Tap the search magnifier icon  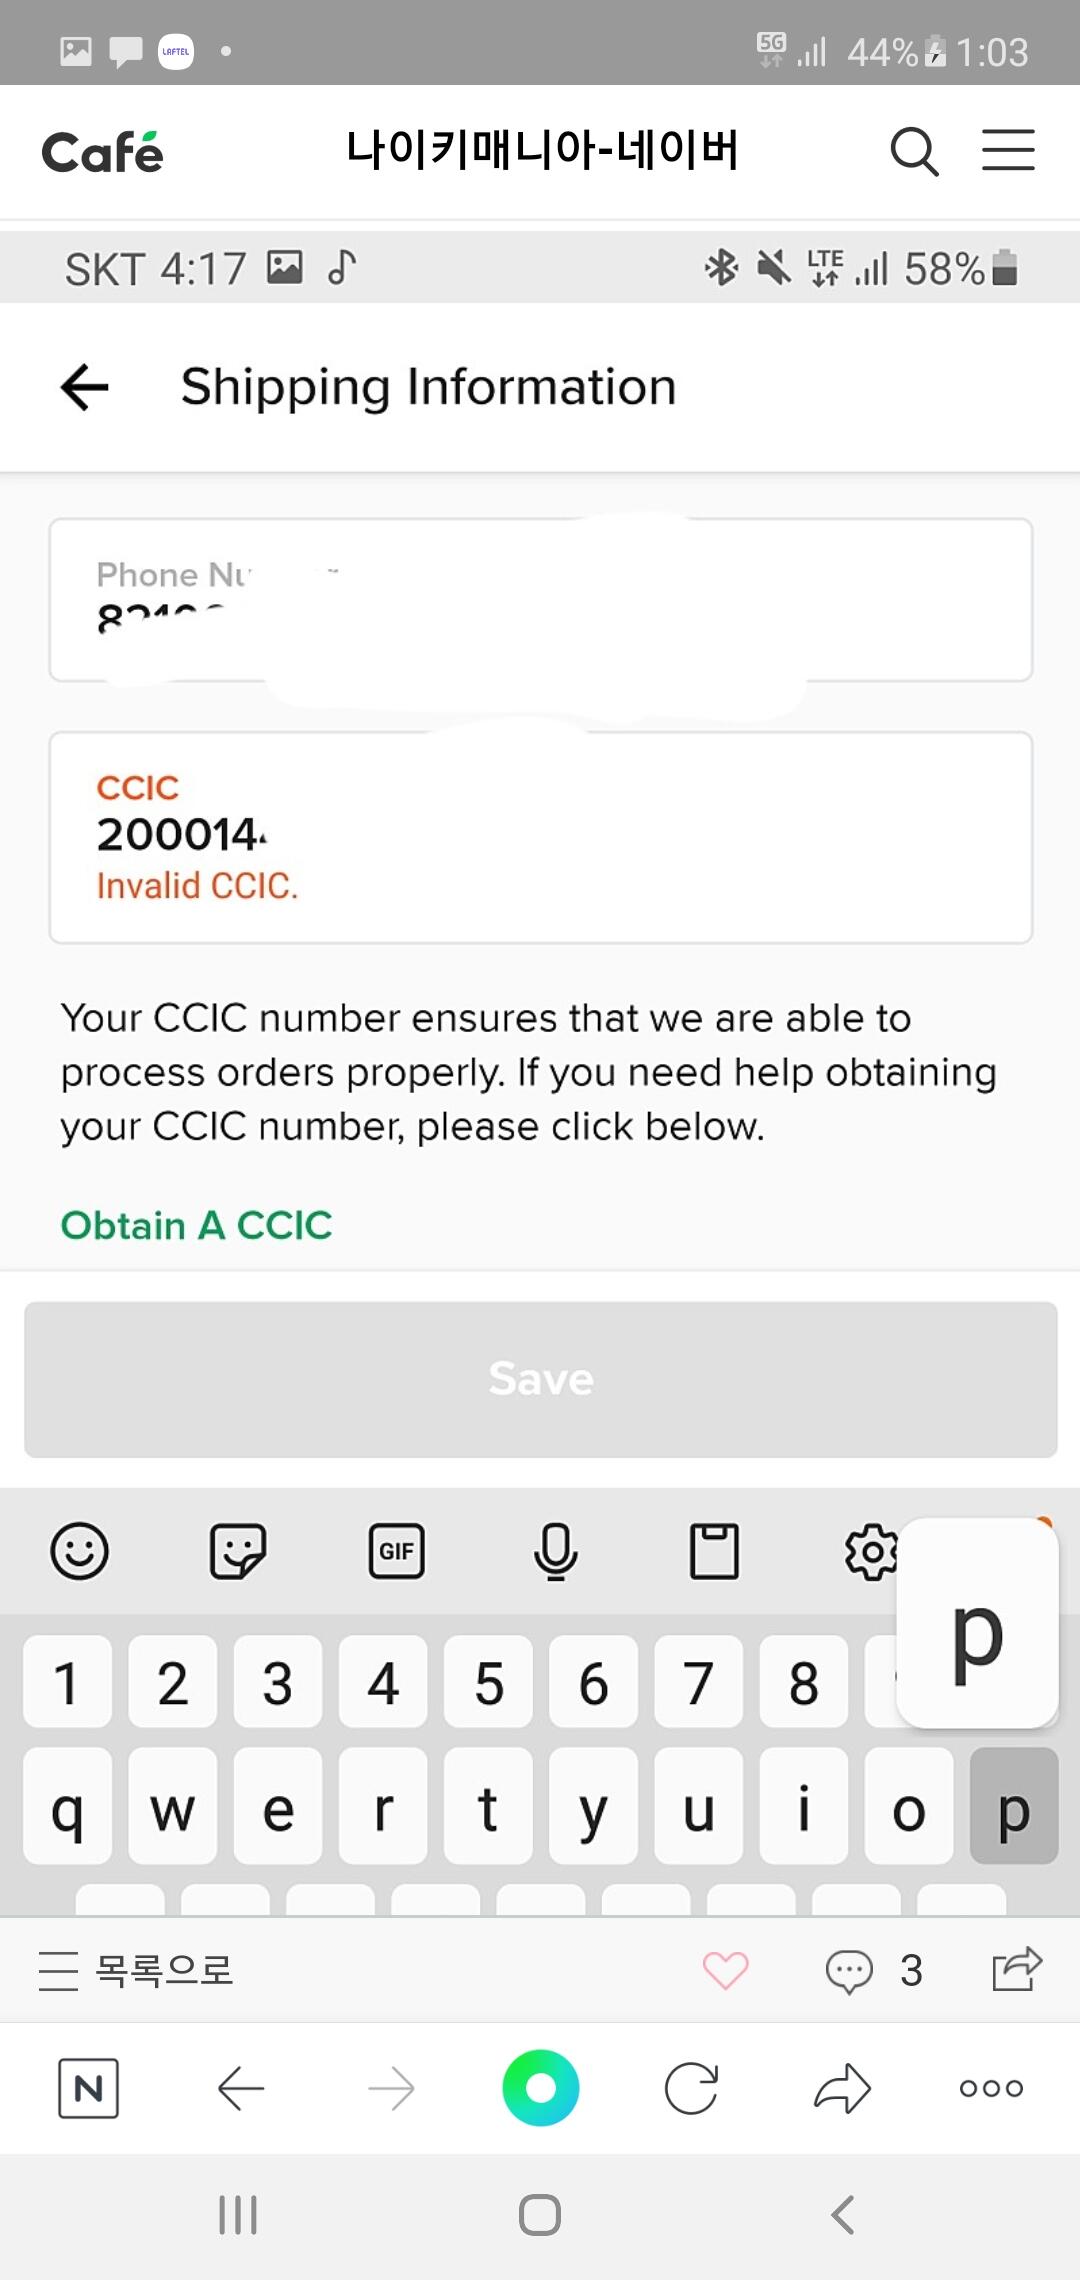(x=914, y=152)
